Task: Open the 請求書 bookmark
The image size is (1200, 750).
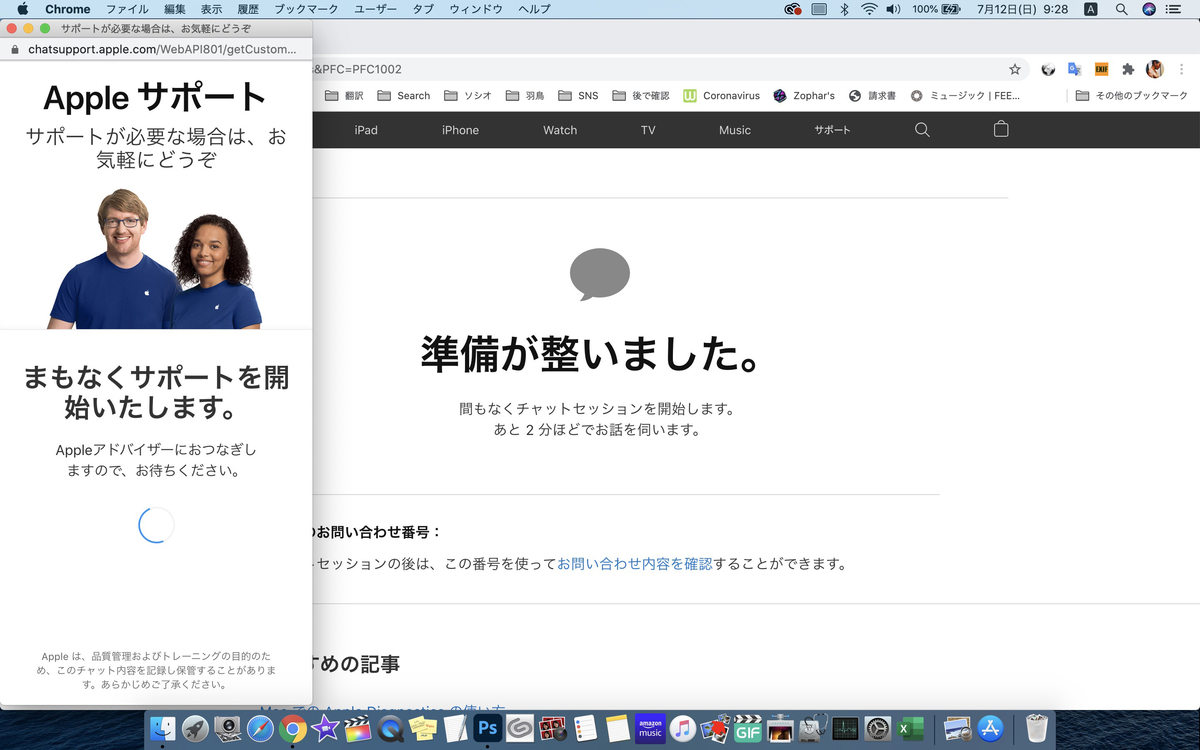Action: pyautogui.click(x=872, y=96)
